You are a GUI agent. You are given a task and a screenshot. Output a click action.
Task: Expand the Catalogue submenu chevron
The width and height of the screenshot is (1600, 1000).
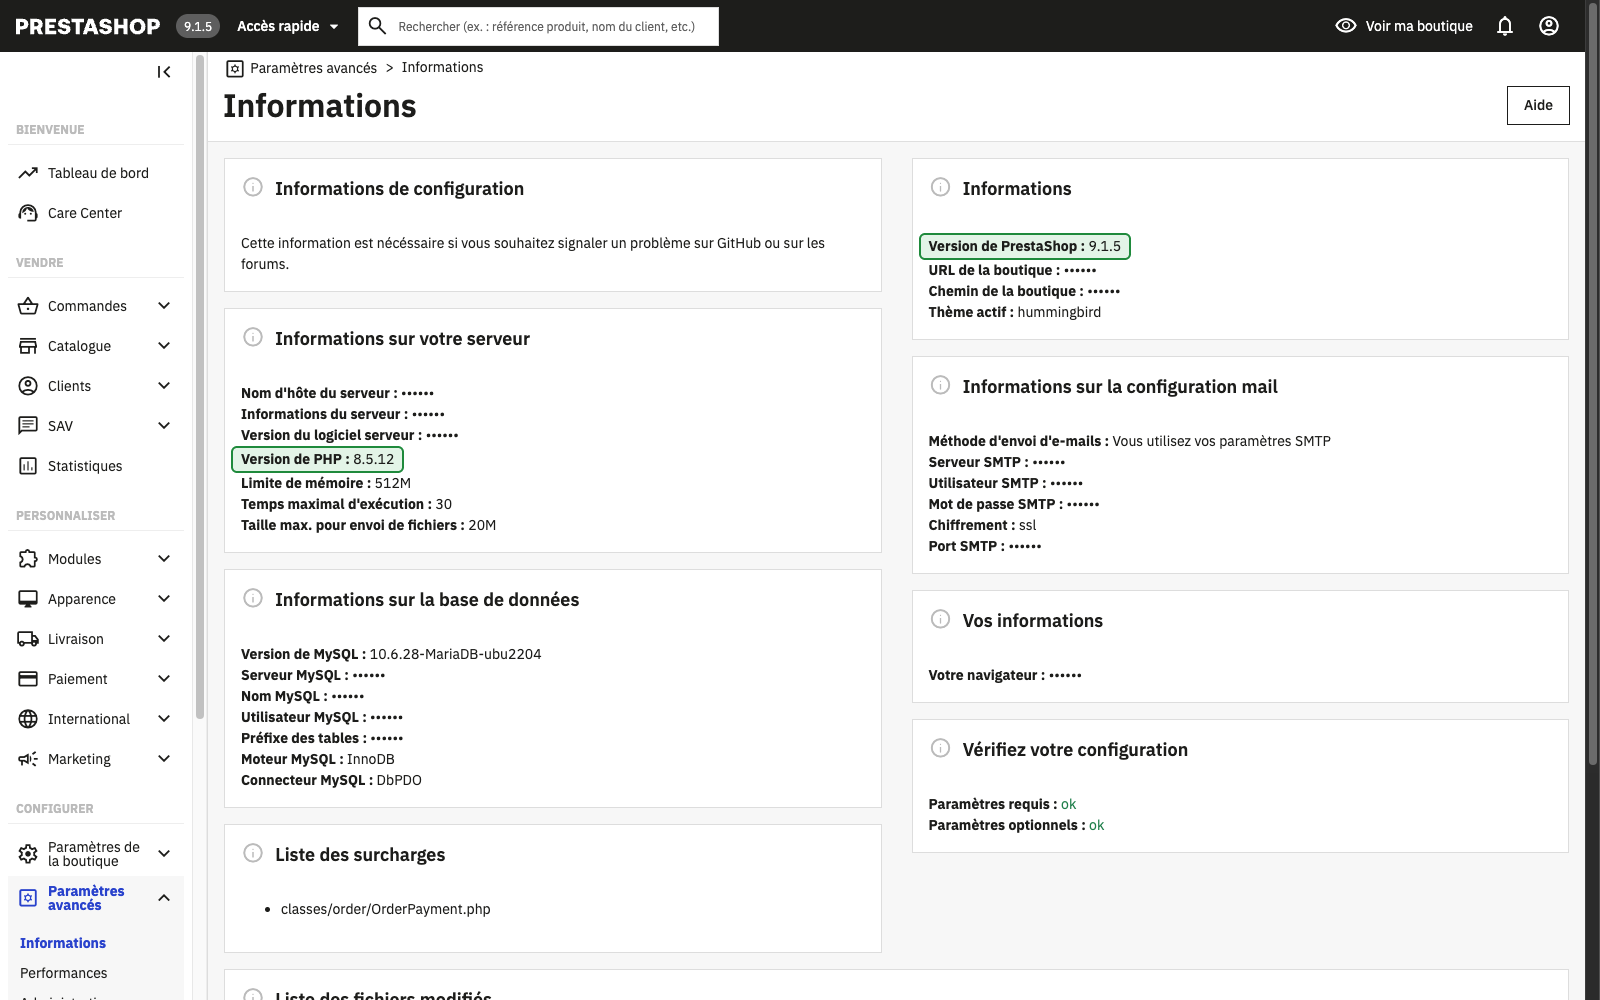click(164, 346)
